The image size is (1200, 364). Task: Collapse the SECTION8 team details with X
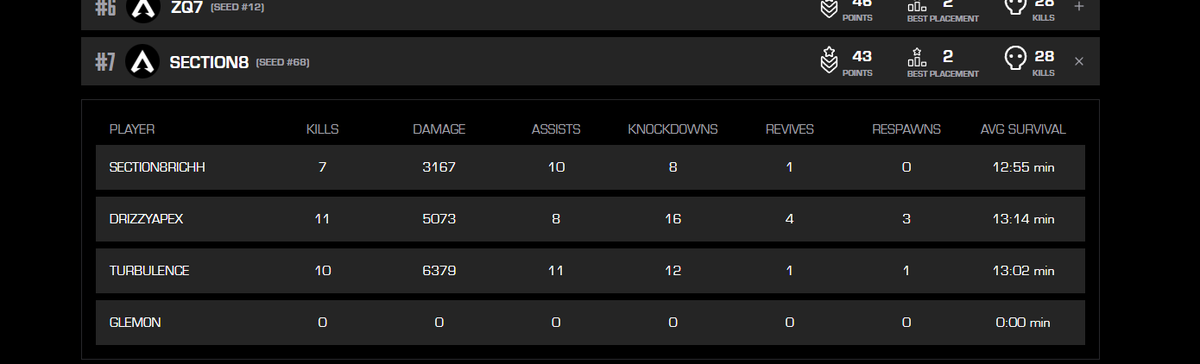click(x=1079, y=62)
